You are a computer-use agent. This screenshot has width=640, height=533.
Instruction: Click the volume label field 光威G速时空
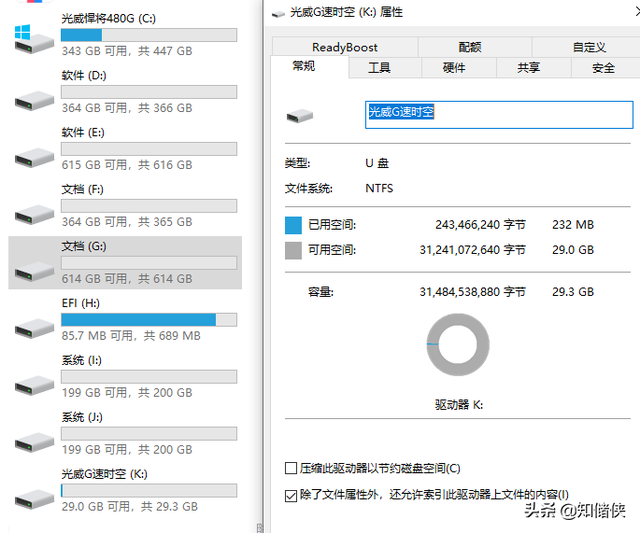point(499,115)
